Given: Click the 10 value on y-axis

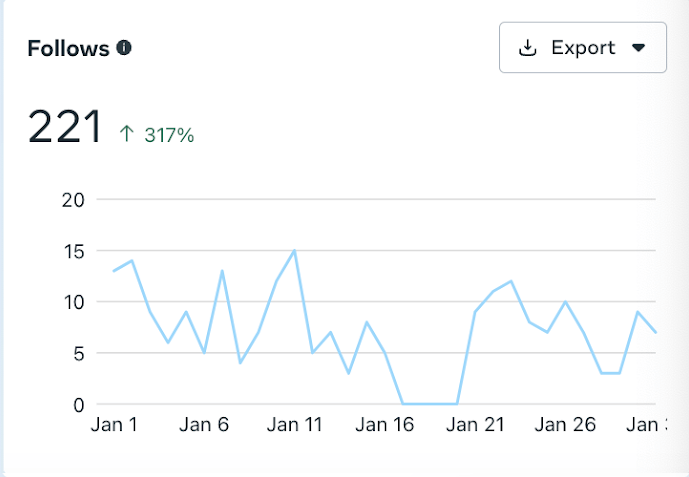Looking at the screenshot, I should [72, 302].
